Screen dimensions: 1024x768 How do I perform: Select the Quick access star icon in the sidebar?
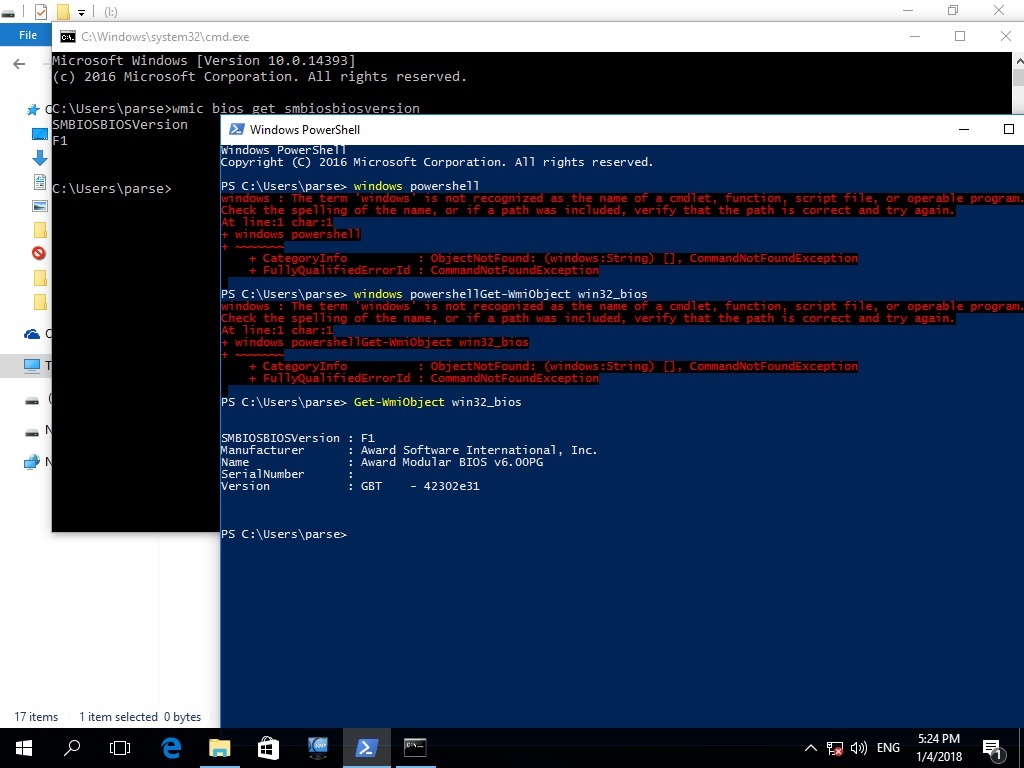click(x=33, y=110)
